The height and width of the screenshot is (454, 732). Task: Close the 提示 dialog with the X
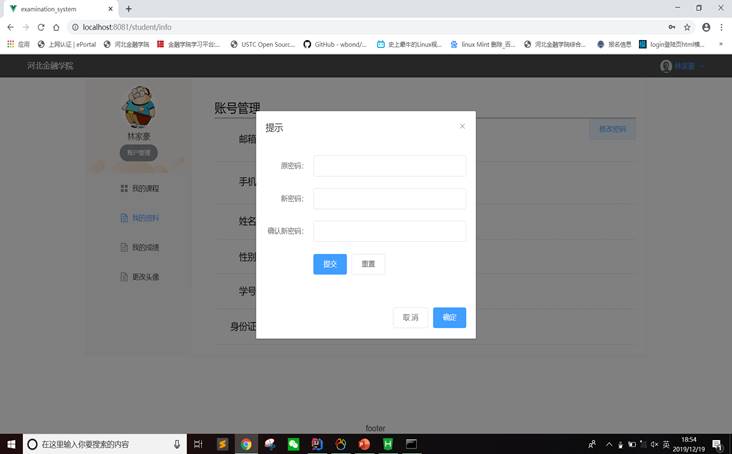coord(462,126)
